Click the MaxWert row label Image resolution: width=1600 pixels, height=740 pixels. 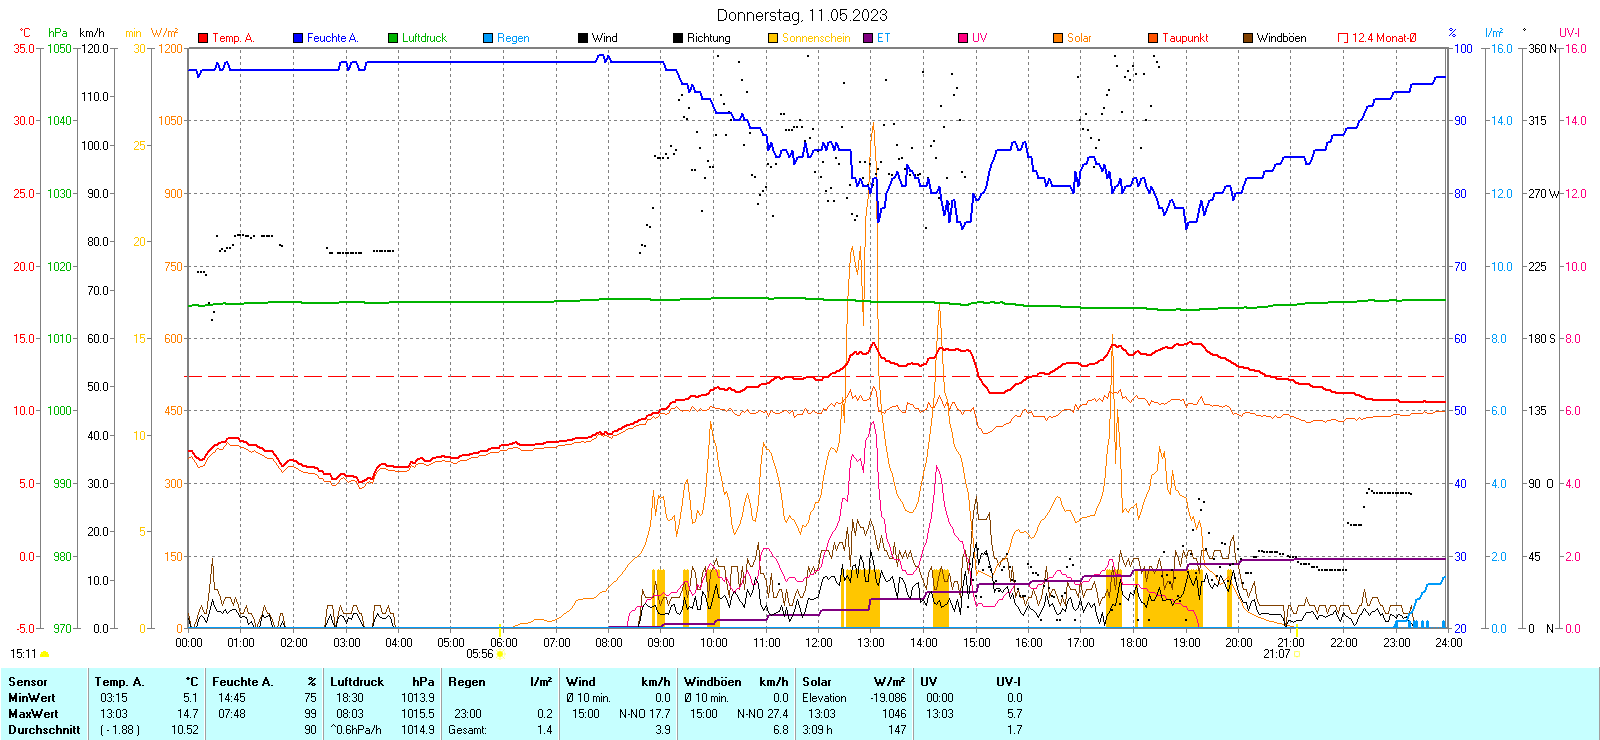coord(33,714)
